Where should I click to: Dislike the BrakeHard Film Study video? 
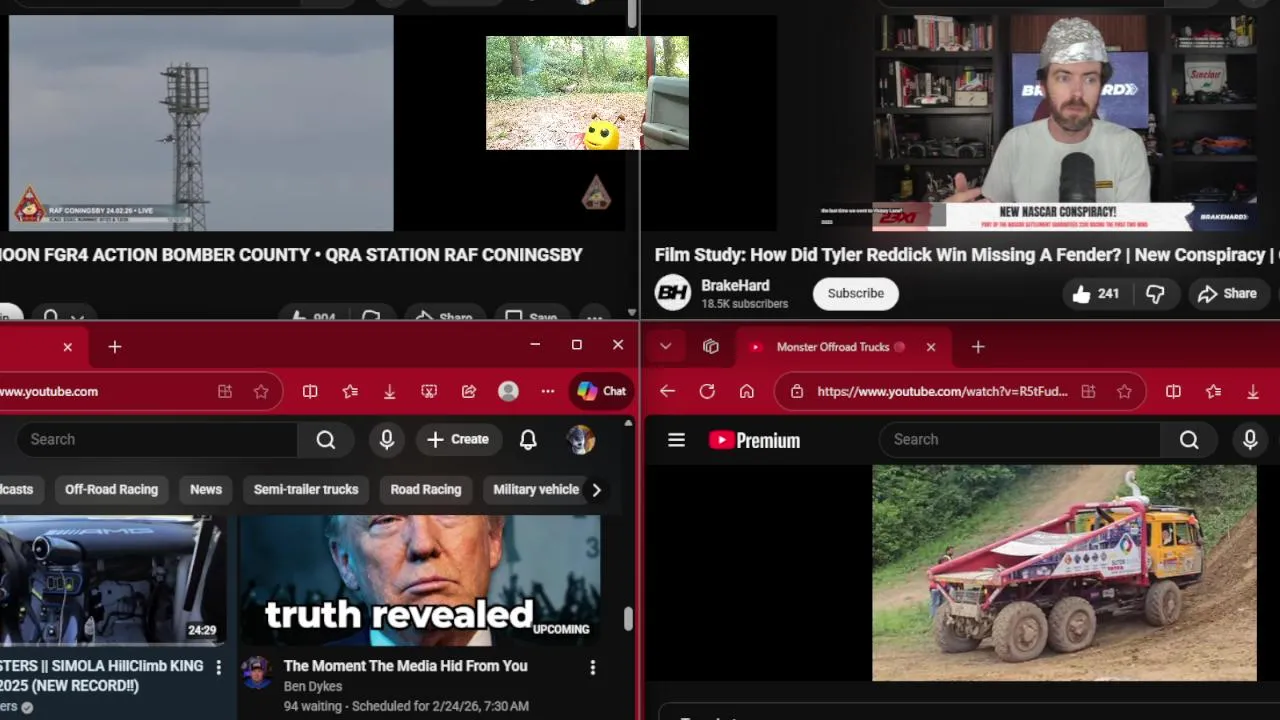(x=1155, y=293)
